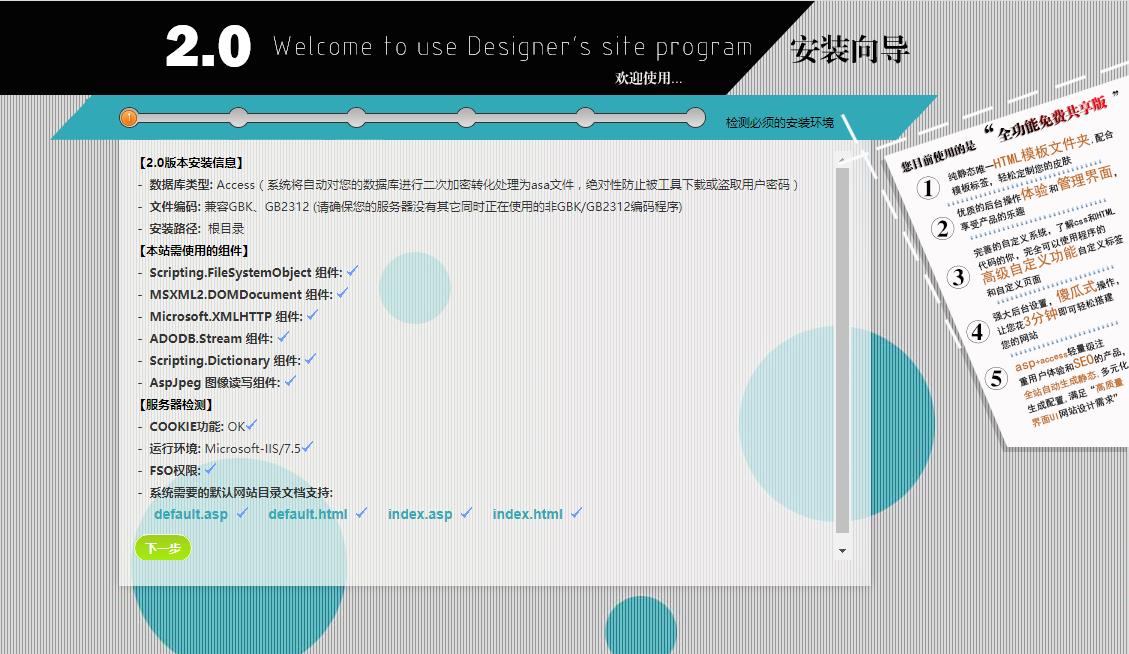Click circled number 4 on the flyer
Viewport: 1129px width, 654px height.
(977, 331)
